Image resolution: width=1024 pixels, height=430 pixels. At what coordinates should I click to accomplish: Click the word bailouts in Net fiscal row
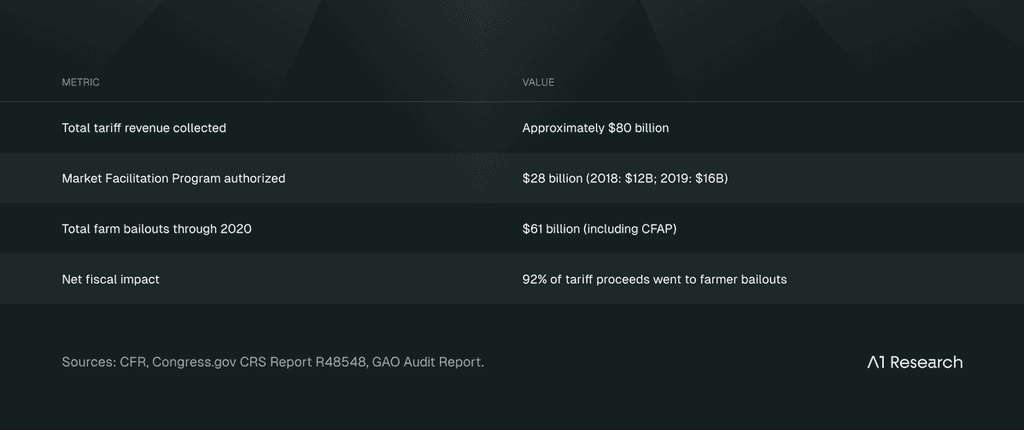pyautogui.click(x=765, y=279)
